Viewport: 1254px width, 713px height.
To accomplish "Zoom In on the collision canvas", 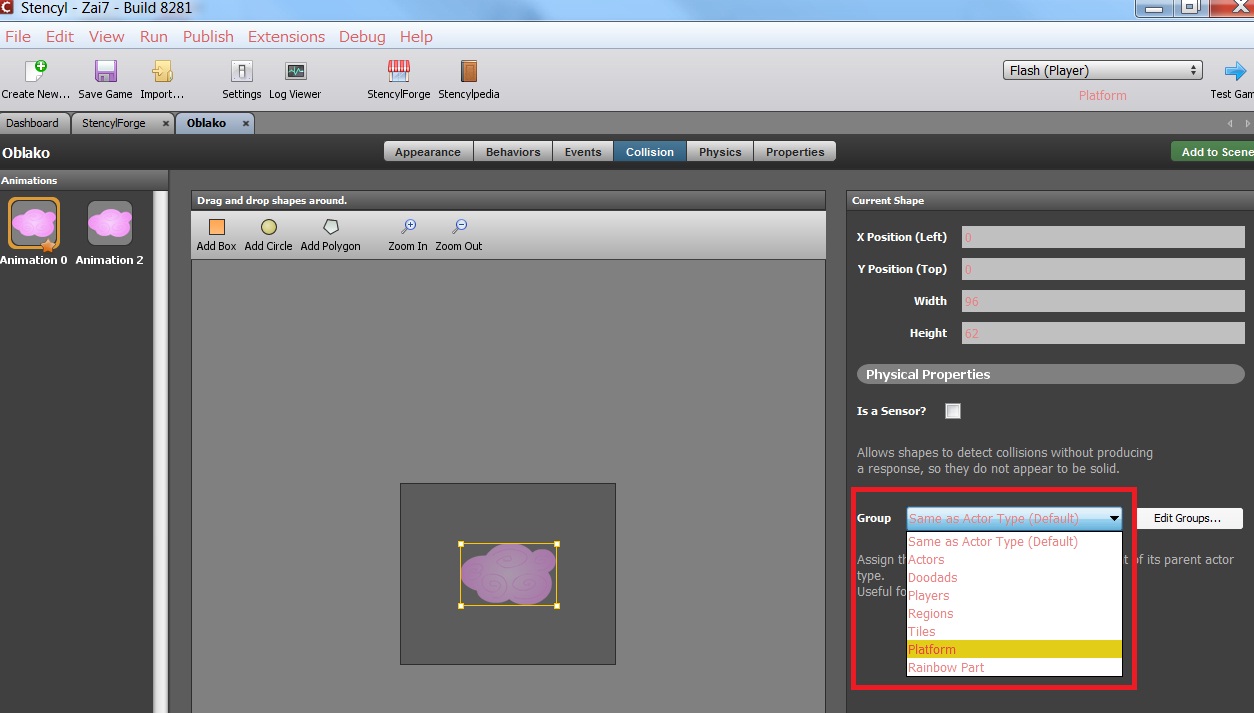I will coord(408,228).
